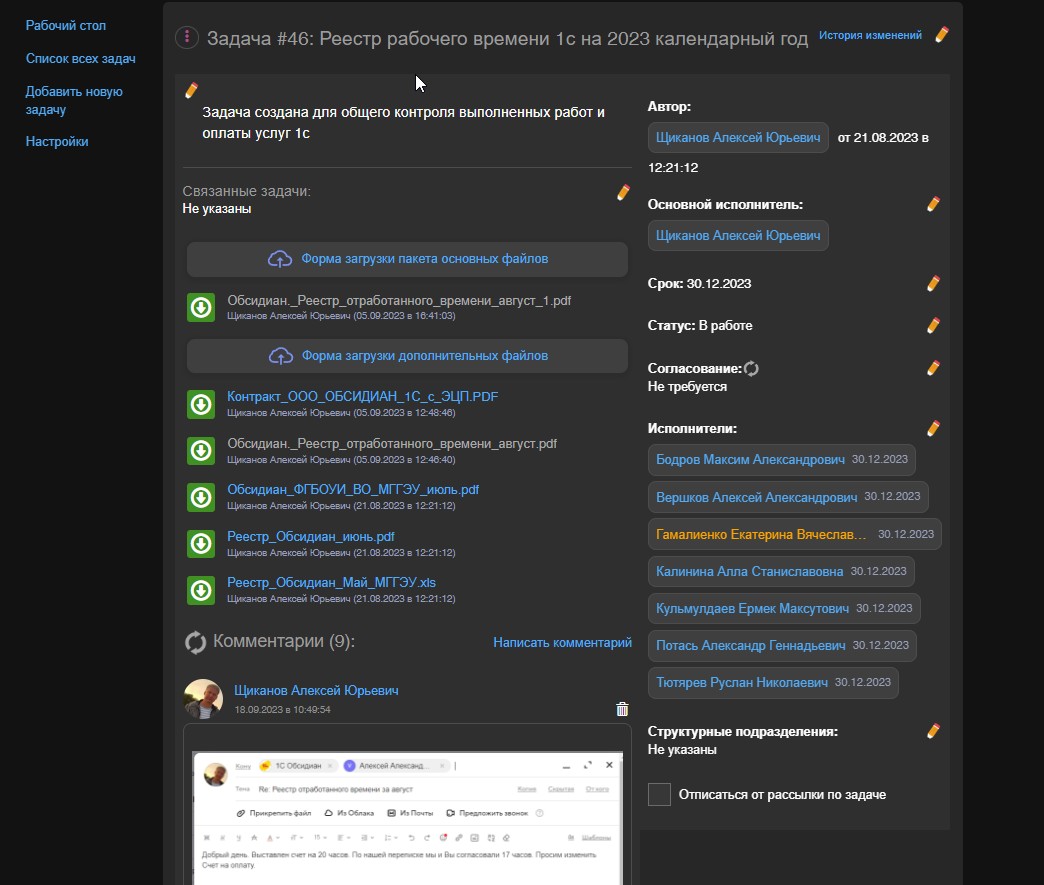Screen dimensions: 1044x885
Task: Edit Основной исполнитель via pencil icon
Action: (x=933, y=204)
